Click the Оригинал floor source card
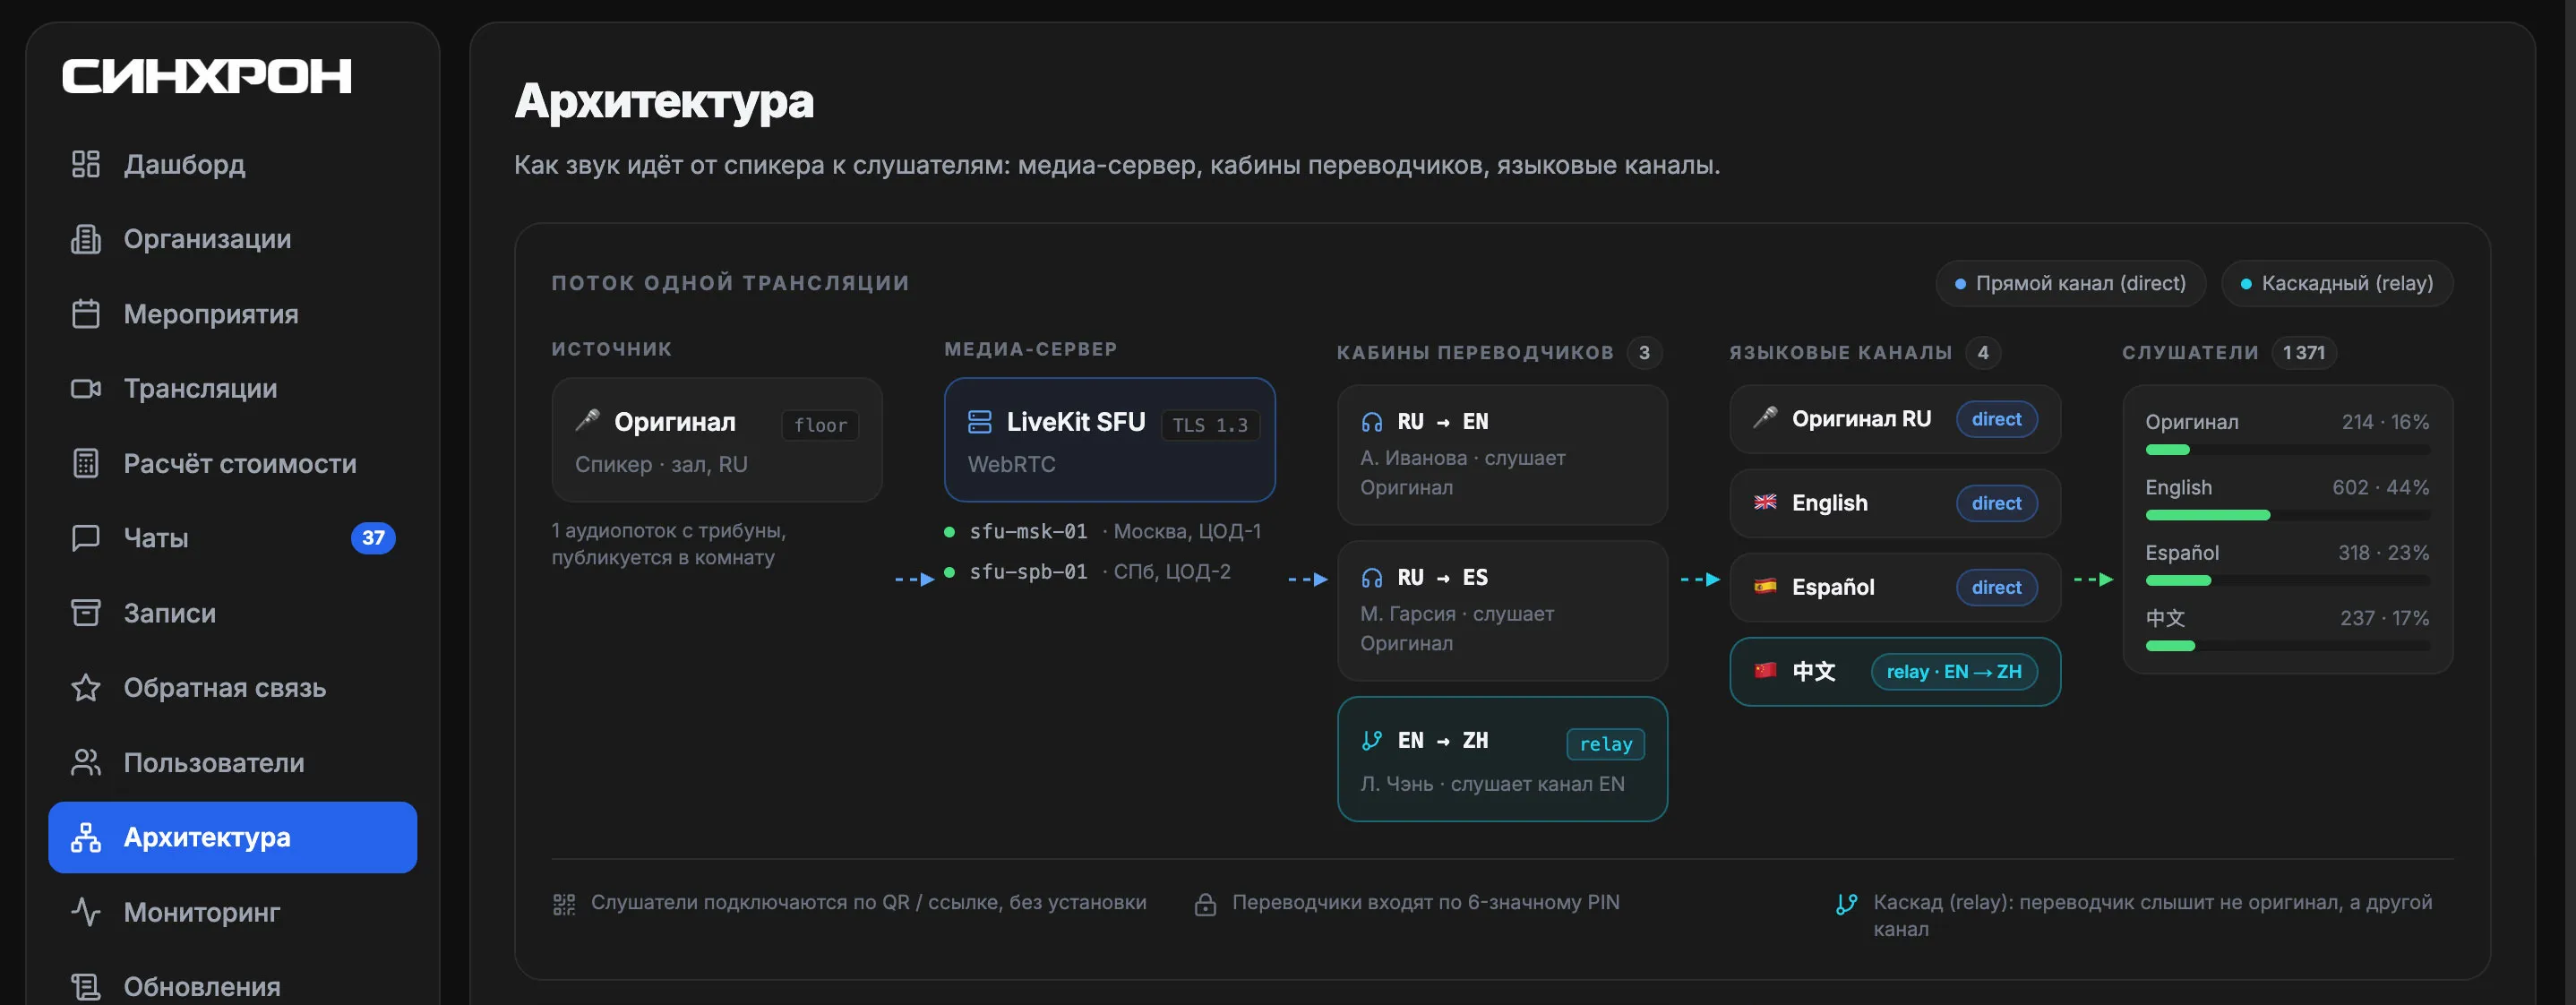This screenshot has height=1005, width=2576. [x=717, y=440]
